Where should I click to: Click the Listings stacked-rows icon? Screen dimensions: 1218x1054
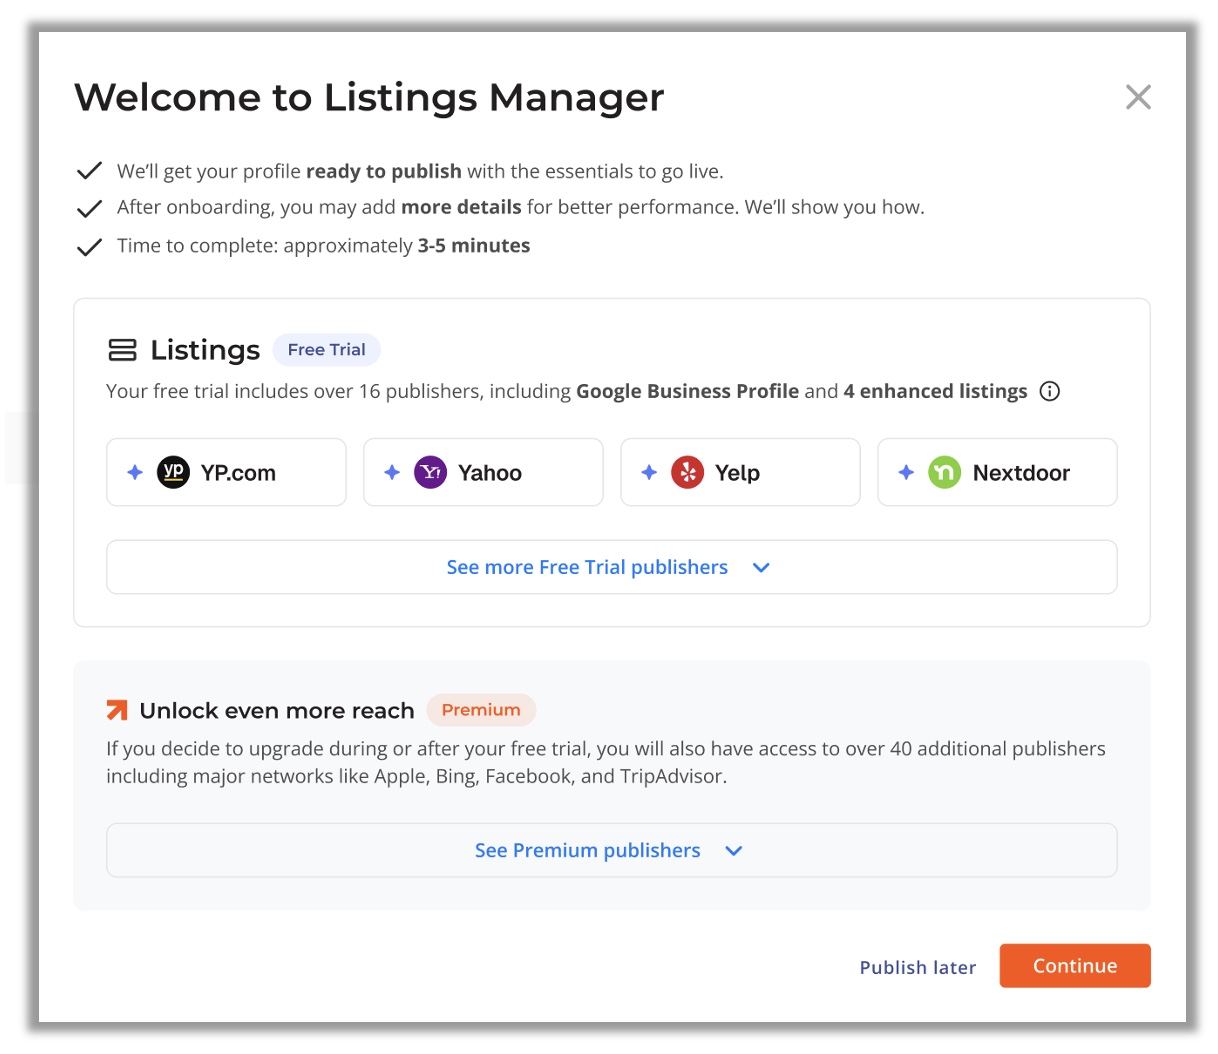tap(122, 350)
